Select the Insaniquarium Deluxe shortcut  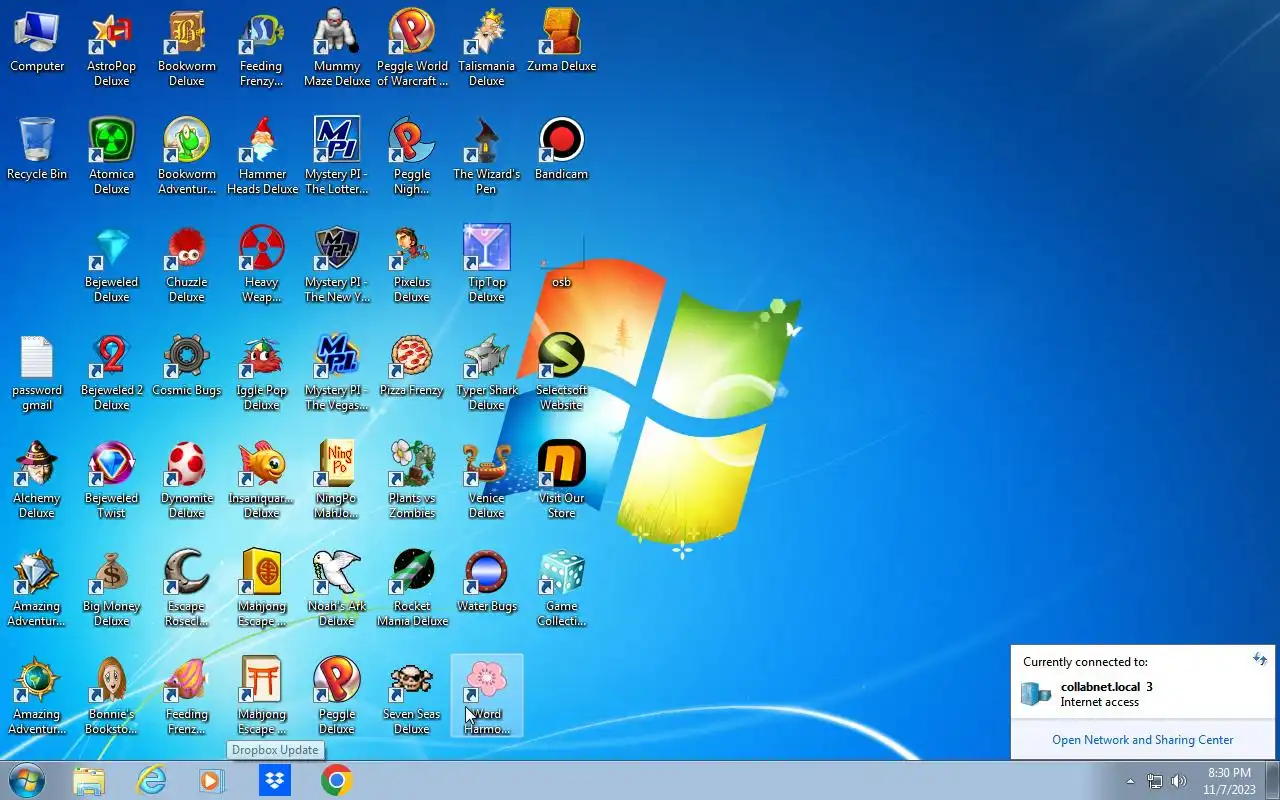click(x=262, y=480)
